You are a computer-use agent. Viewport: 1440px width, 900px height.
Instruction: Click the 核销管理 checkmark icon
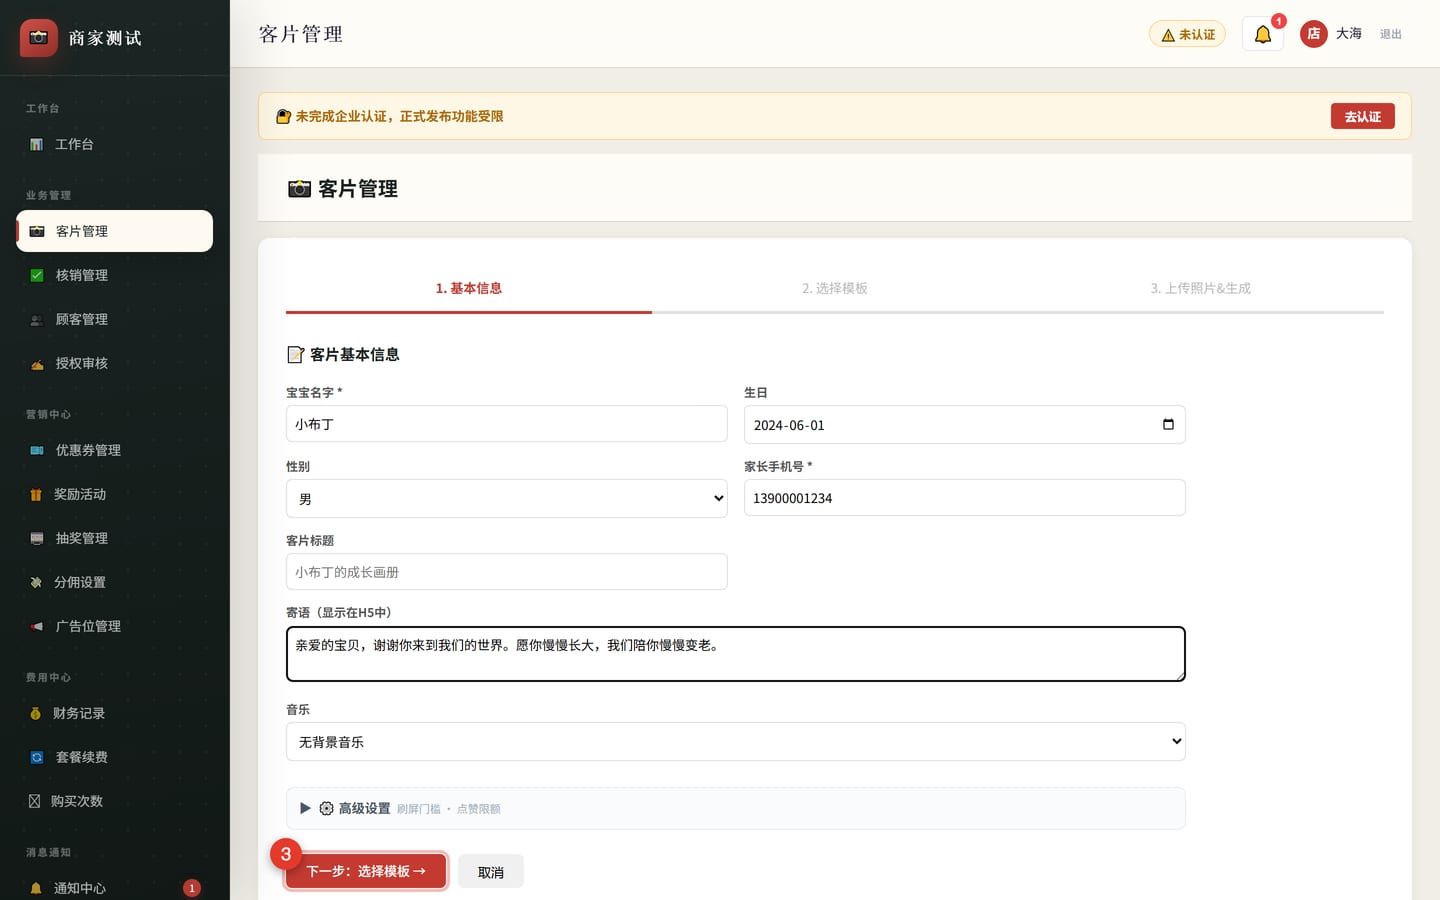coord(37,276)
